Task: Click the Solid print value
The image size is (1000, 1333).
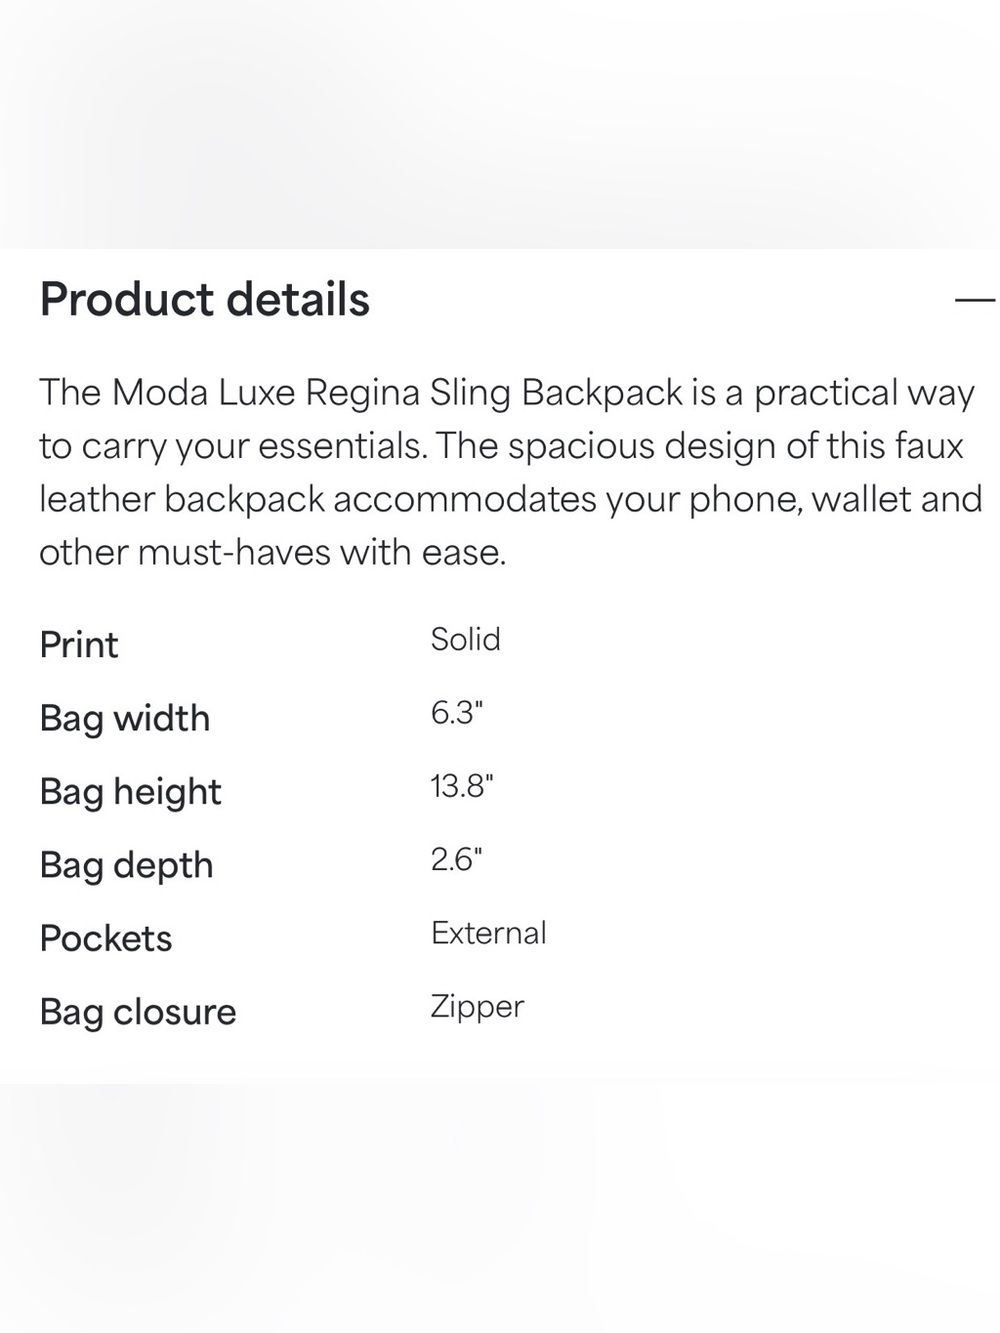Action: pyautogui.click(x=465, y=639)
